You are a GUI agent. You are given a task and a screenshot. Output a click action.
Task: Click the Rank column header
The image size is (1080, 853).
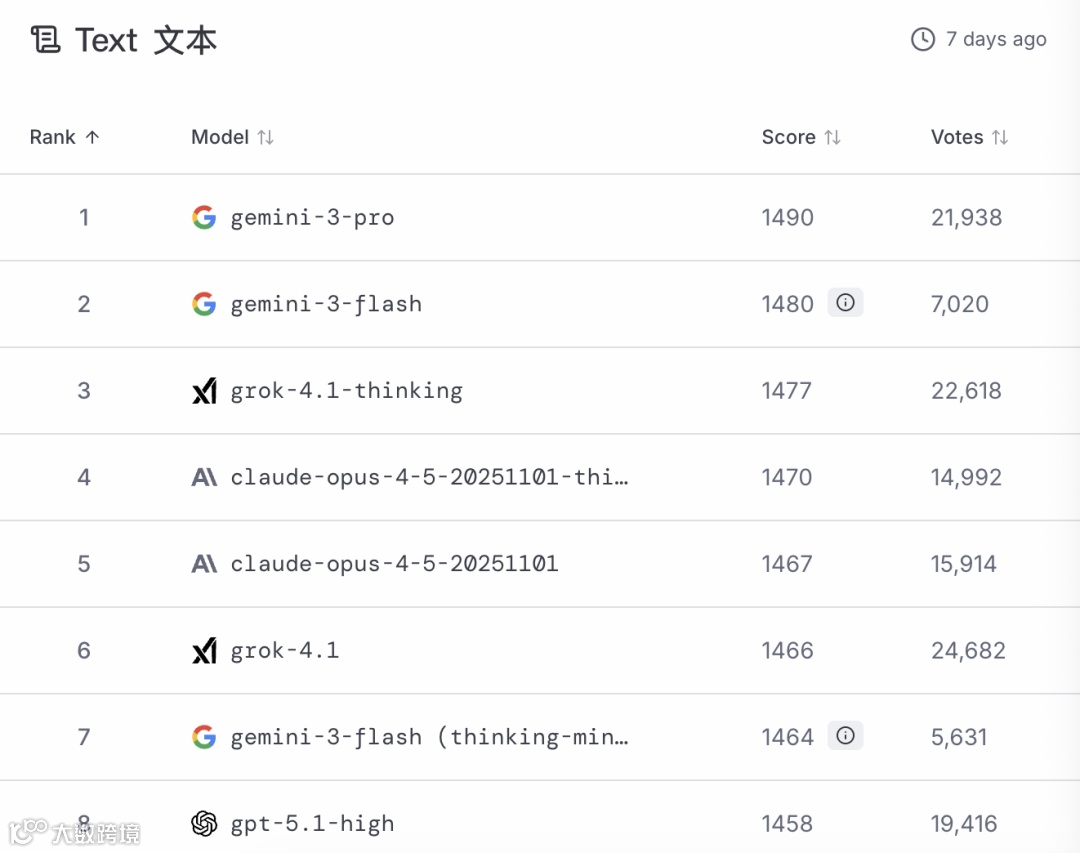point(52,137)
